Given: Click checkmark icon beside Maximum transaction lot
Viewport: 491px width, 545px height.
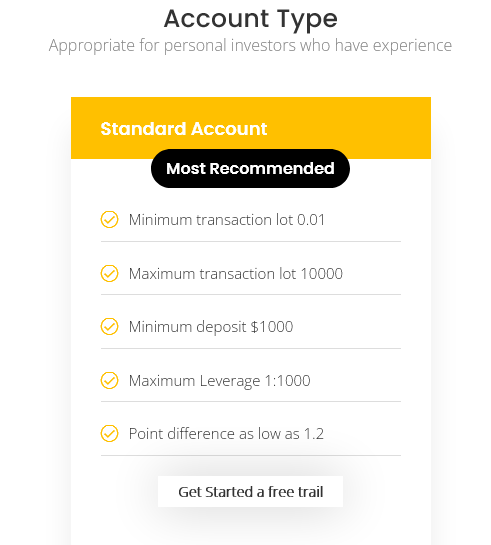Looking at the screenshot, I should tap(109, 273).
